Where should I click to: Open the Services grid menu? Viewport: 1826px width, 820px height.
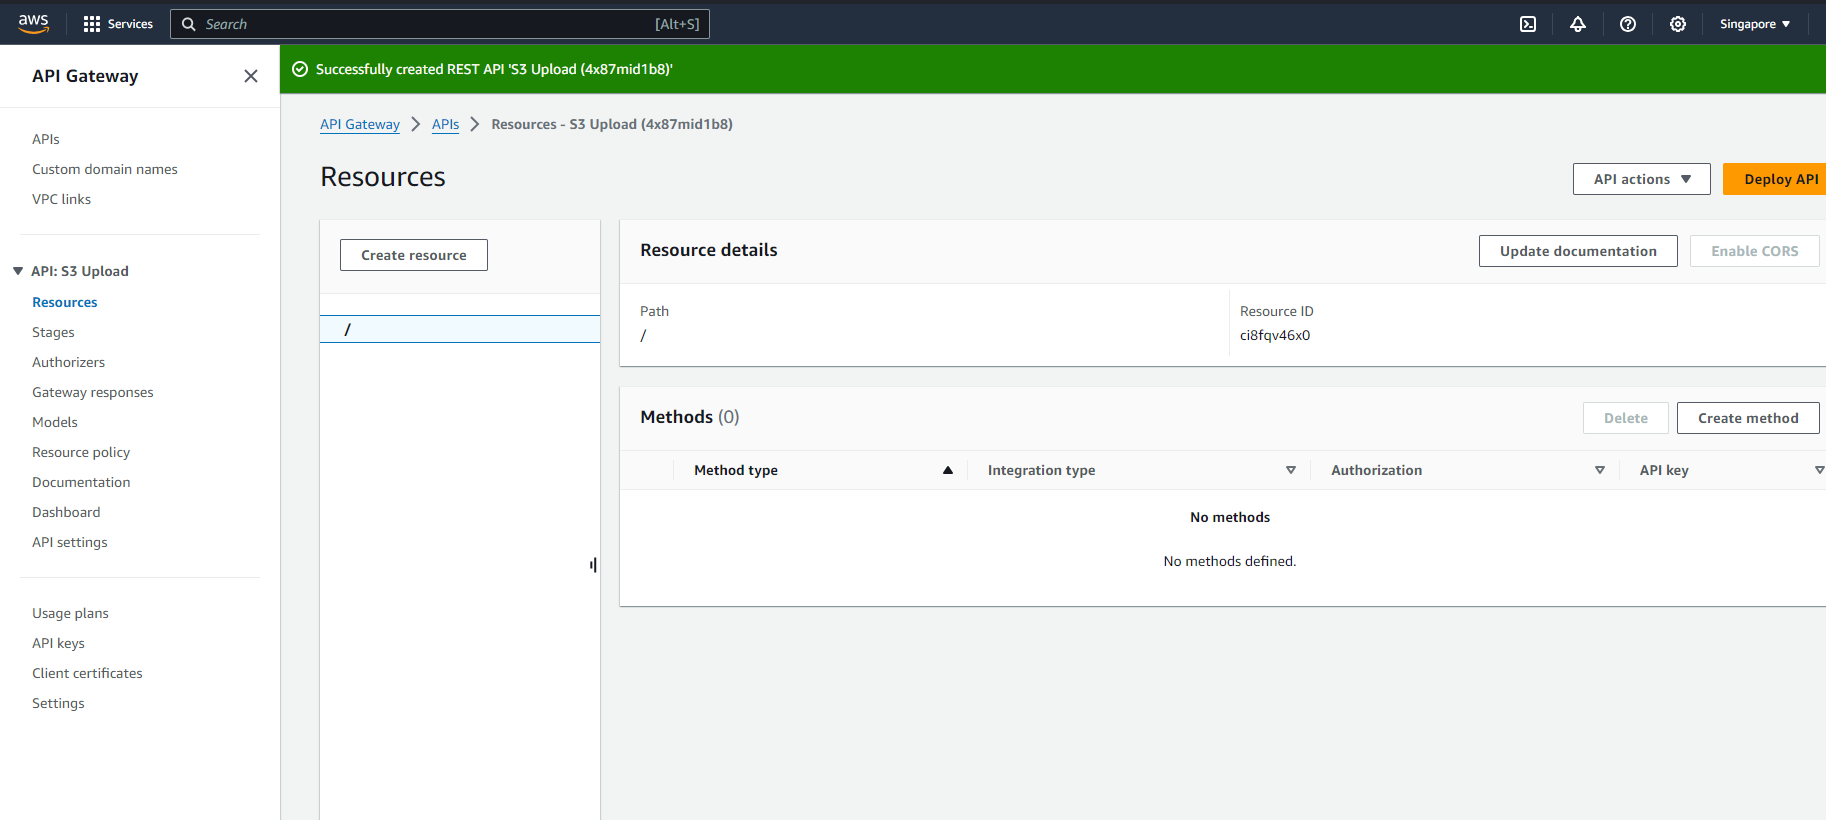coord(118,24)
